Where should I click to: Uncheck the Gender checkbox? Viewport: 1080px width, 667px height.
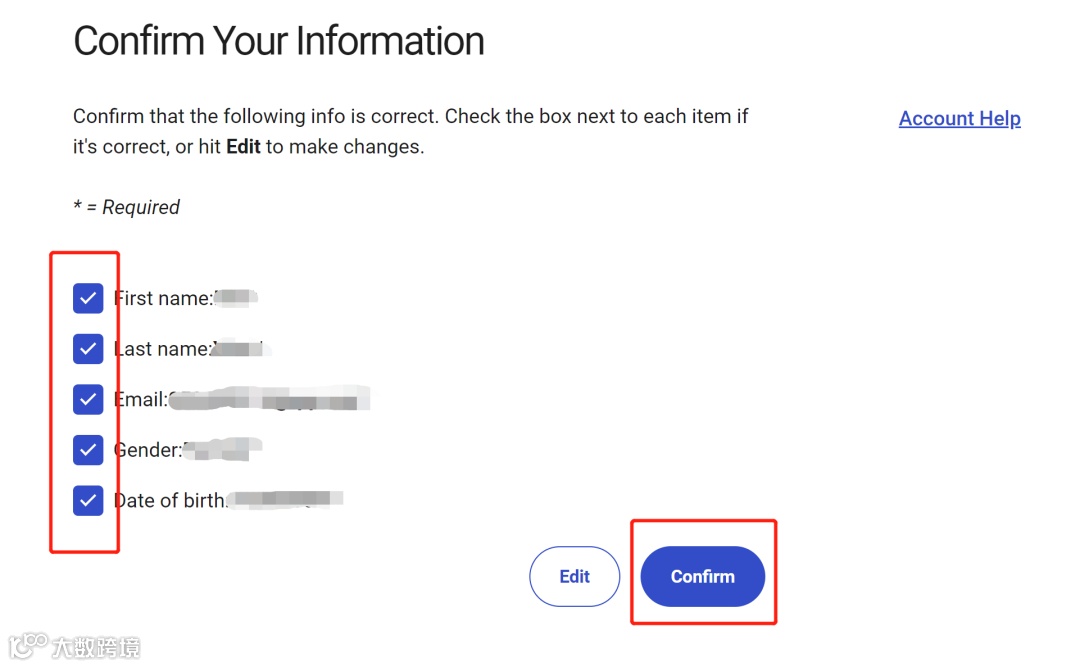click(88, 450)
